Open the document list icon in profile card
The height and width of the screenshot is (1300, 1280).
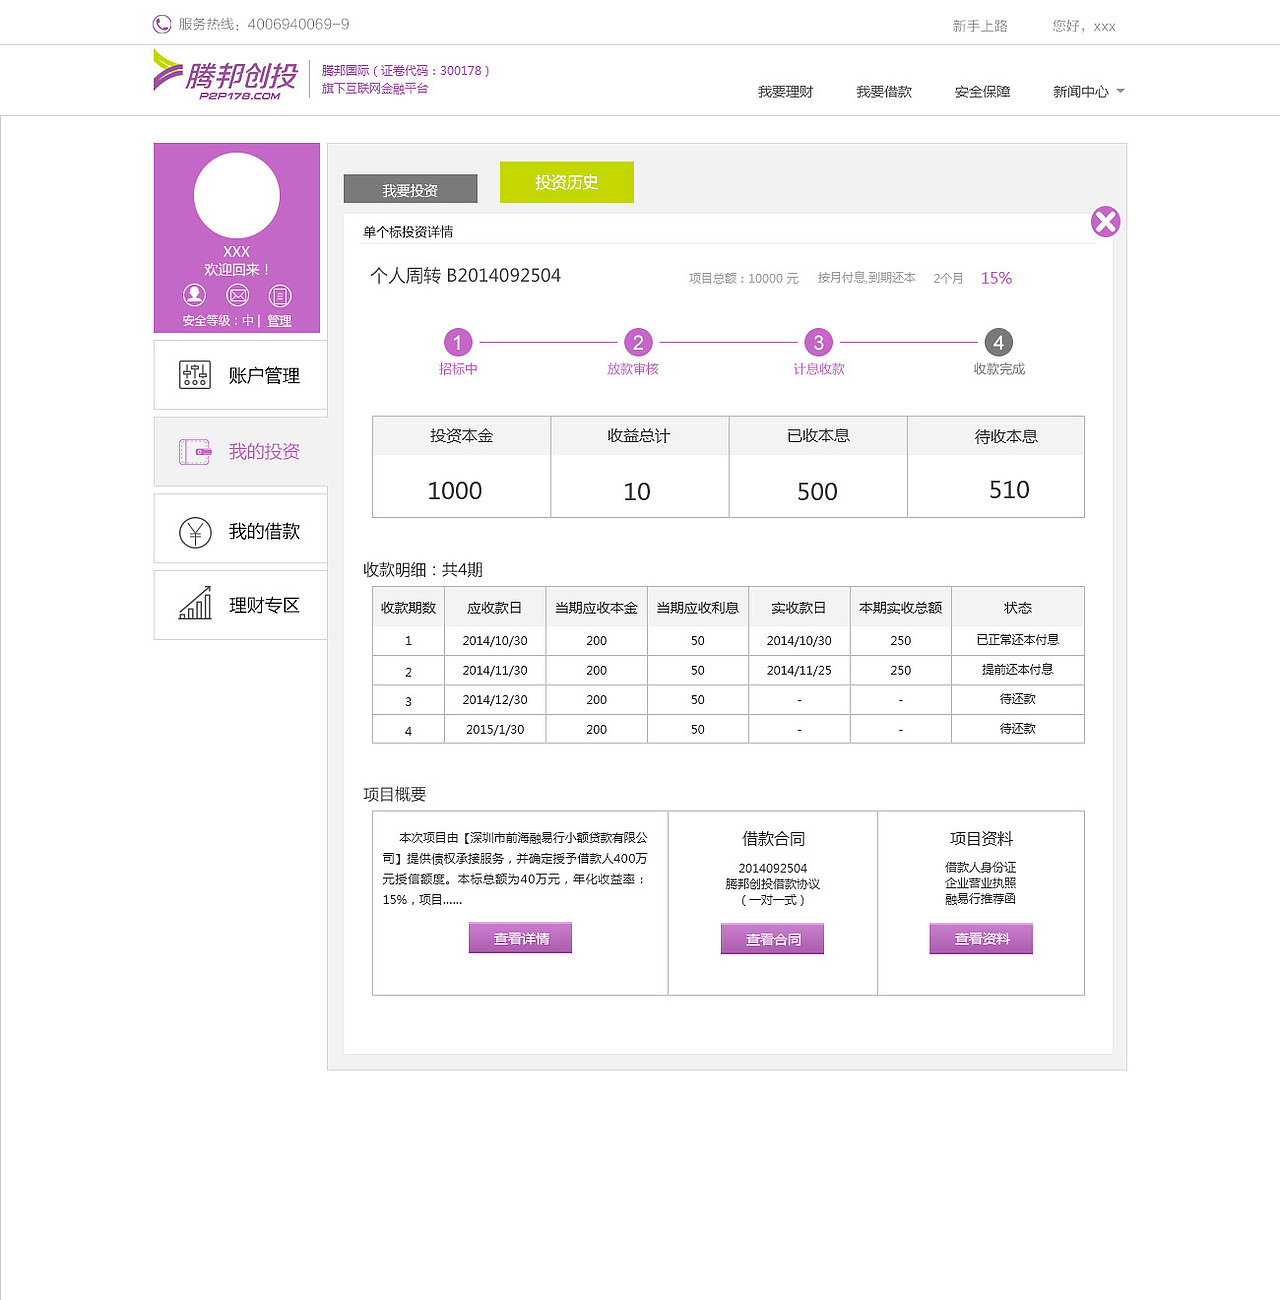[281, 295]
